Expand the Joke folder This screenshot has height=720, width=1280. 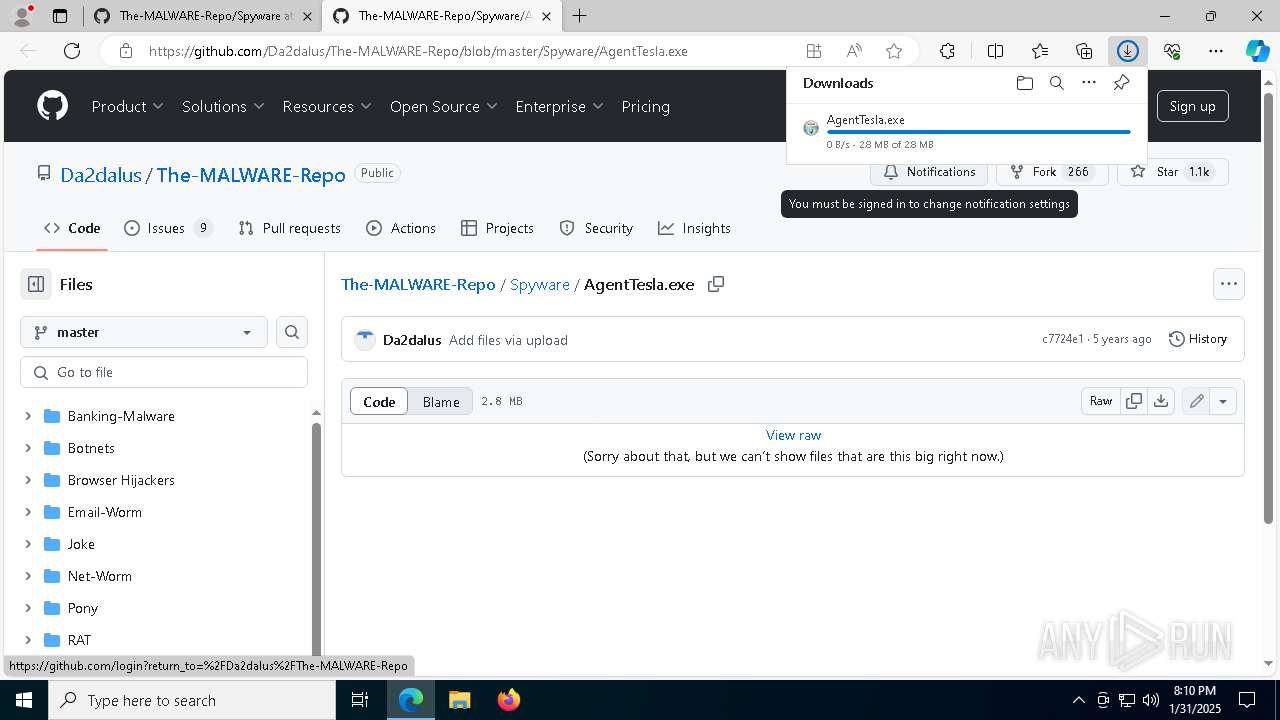[x=28, y=544]
